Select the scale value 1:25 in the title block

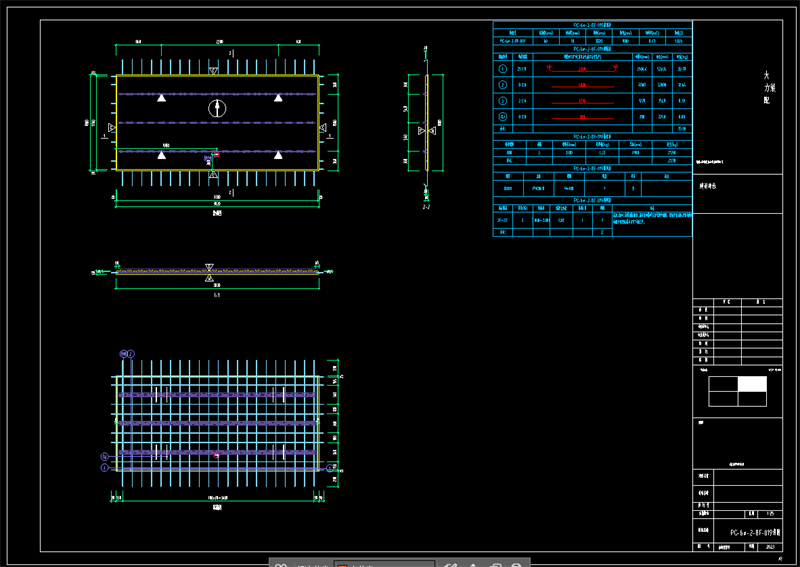(769, 514)
